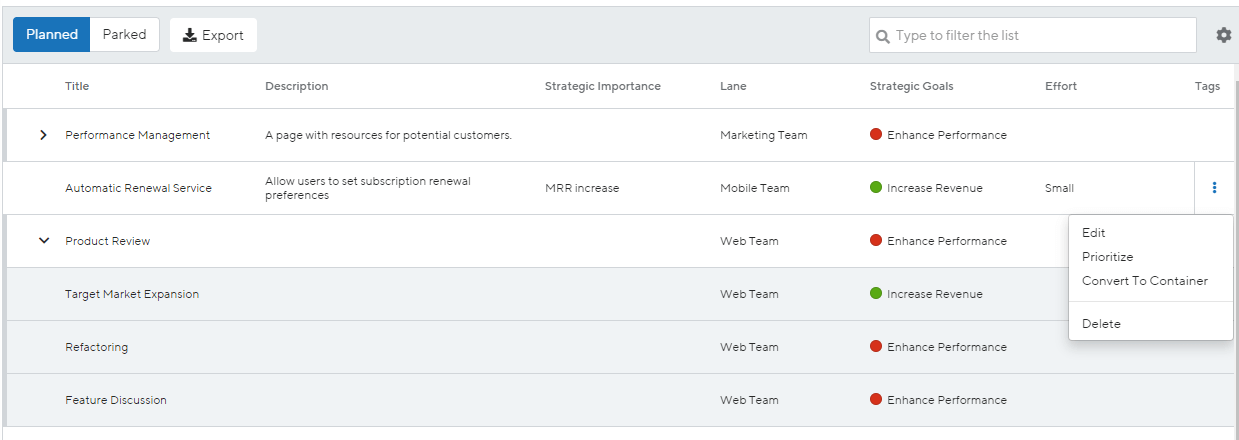Switch to the Parked view
Viewport: 1239px width, 440px height.
coord(125,34)
